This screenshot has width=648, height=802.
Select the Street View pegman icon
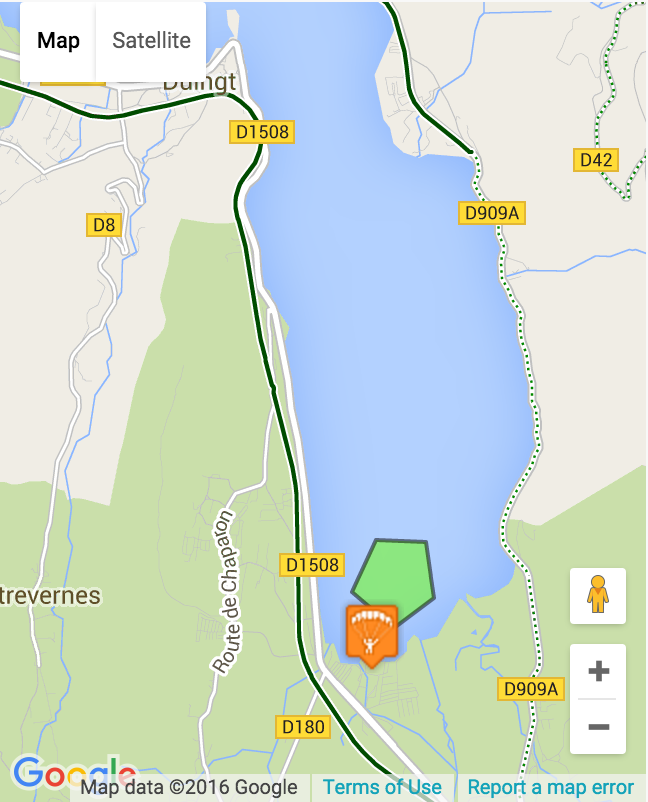(597, 595)
